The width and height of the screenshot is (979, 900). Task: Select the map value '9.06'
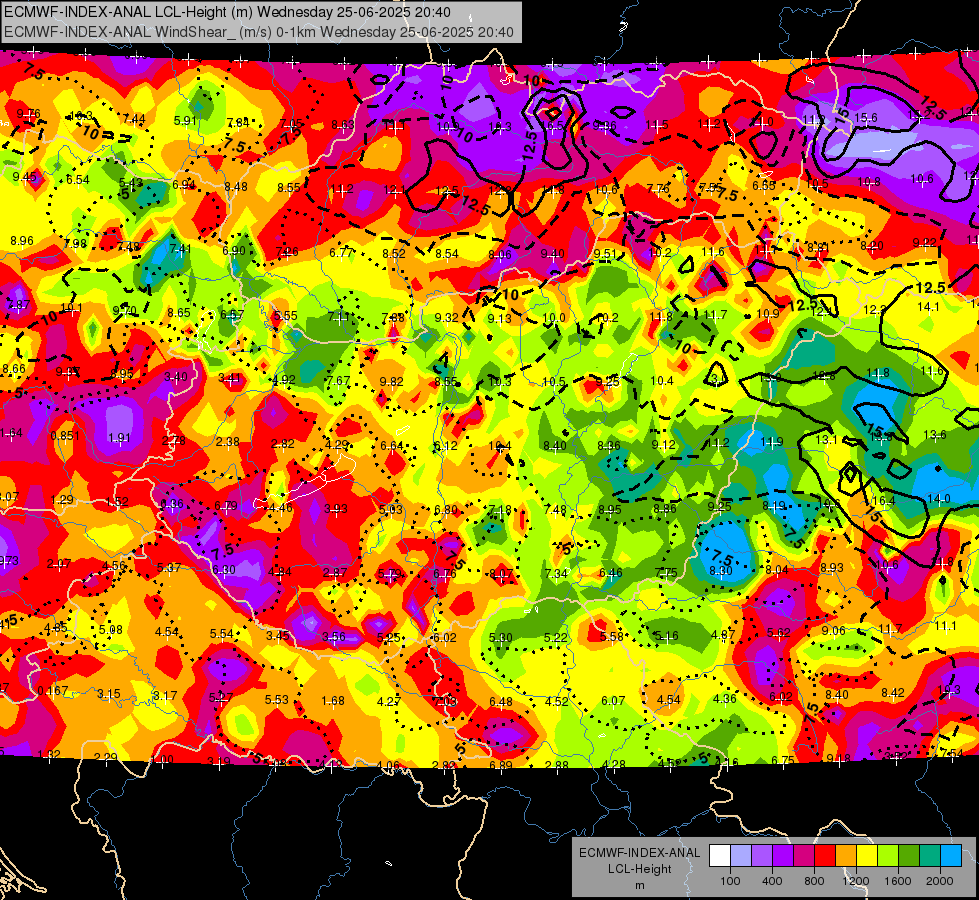click(x=834, y=631)
